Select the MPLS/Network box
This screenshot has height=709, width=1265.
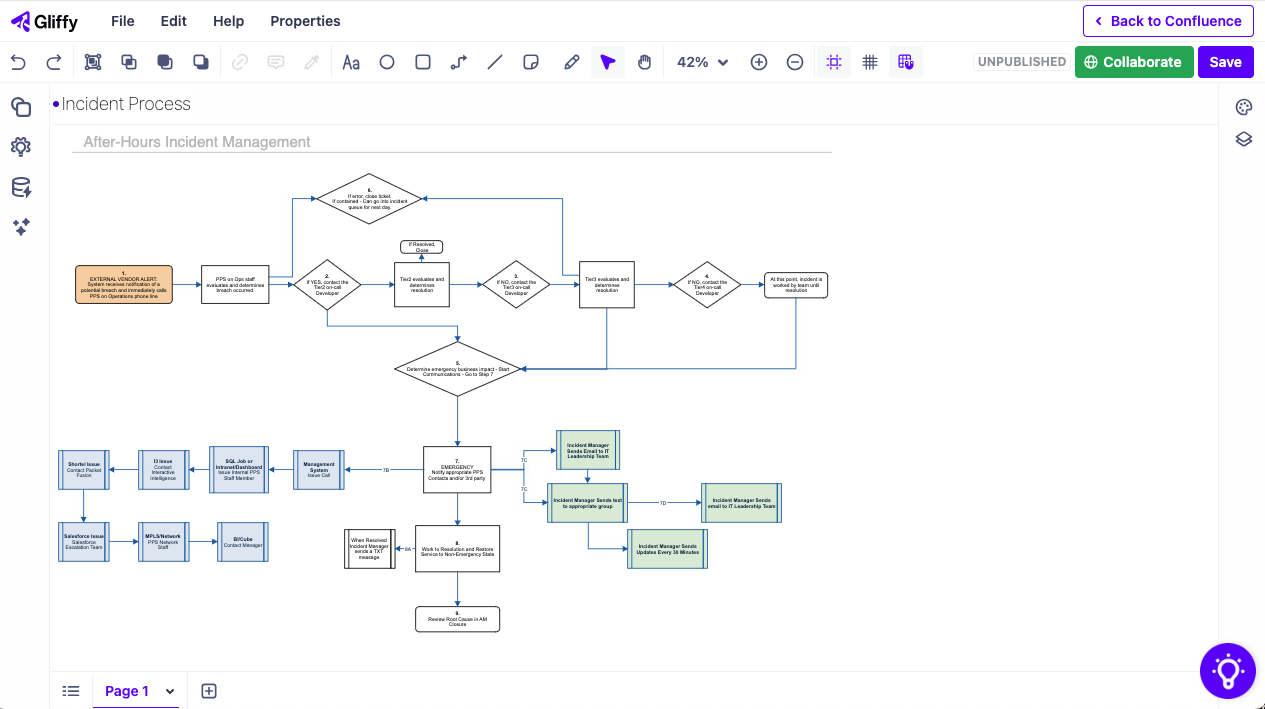pos(163,542)
